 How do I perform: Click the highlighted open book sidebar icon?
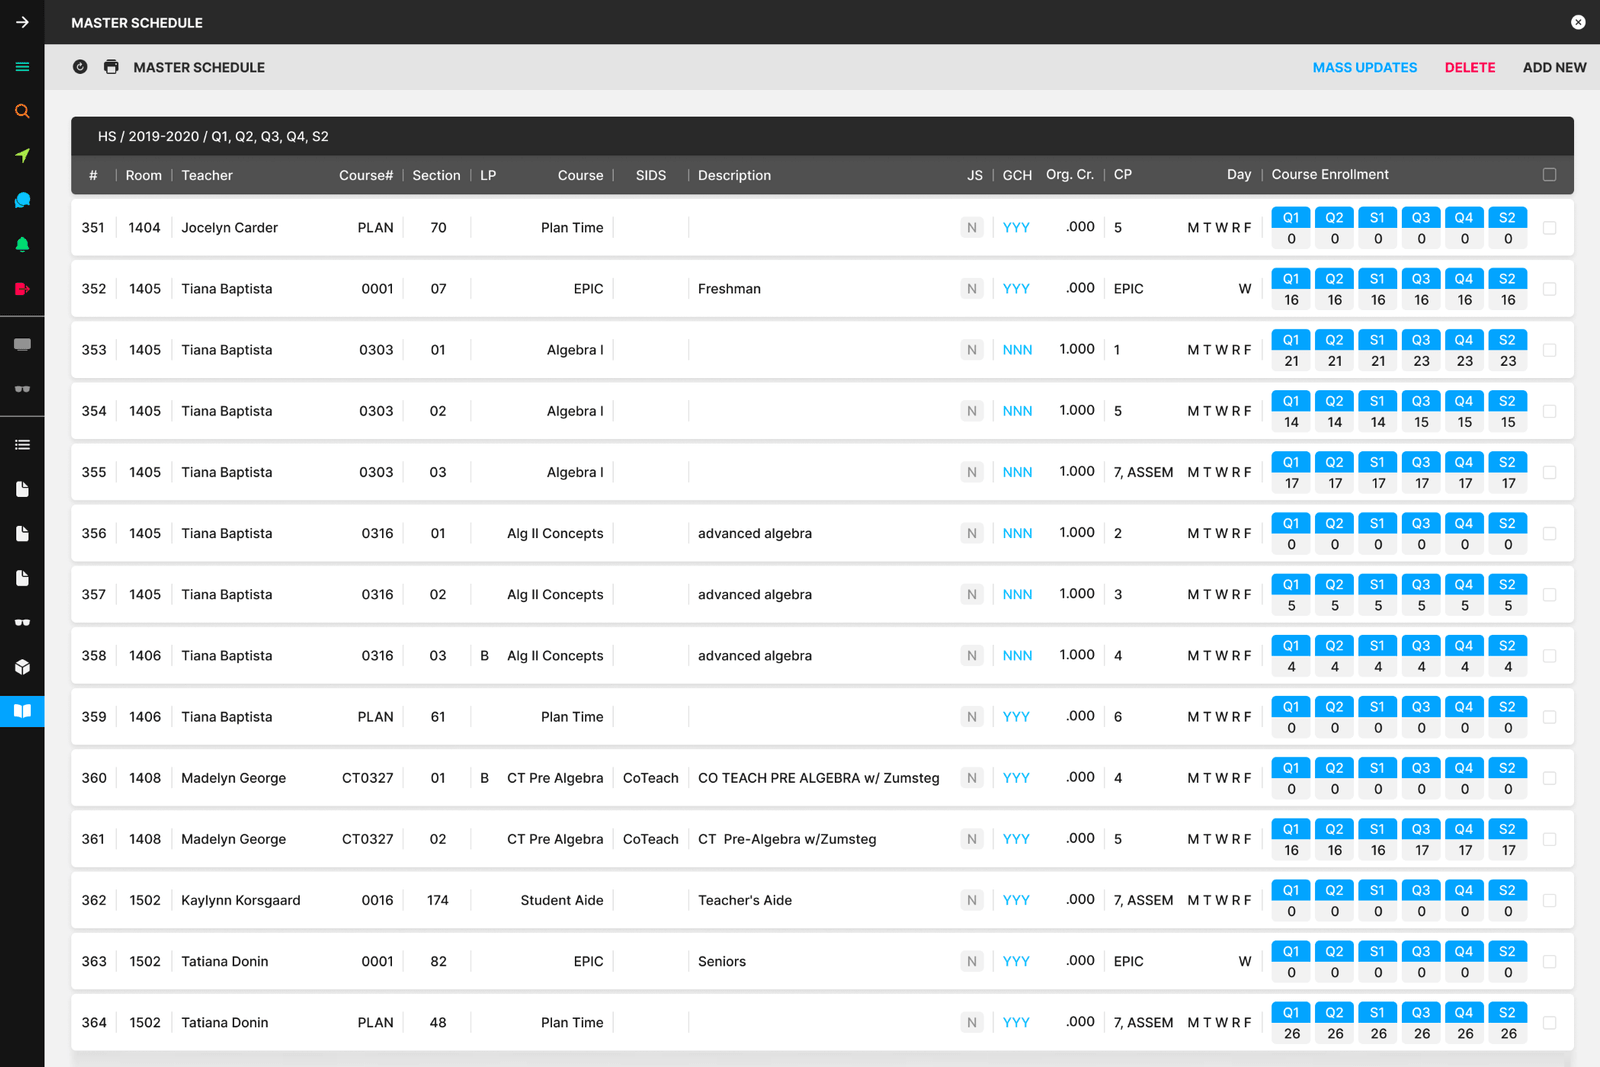pyautogui.click(x=22, y=711)
